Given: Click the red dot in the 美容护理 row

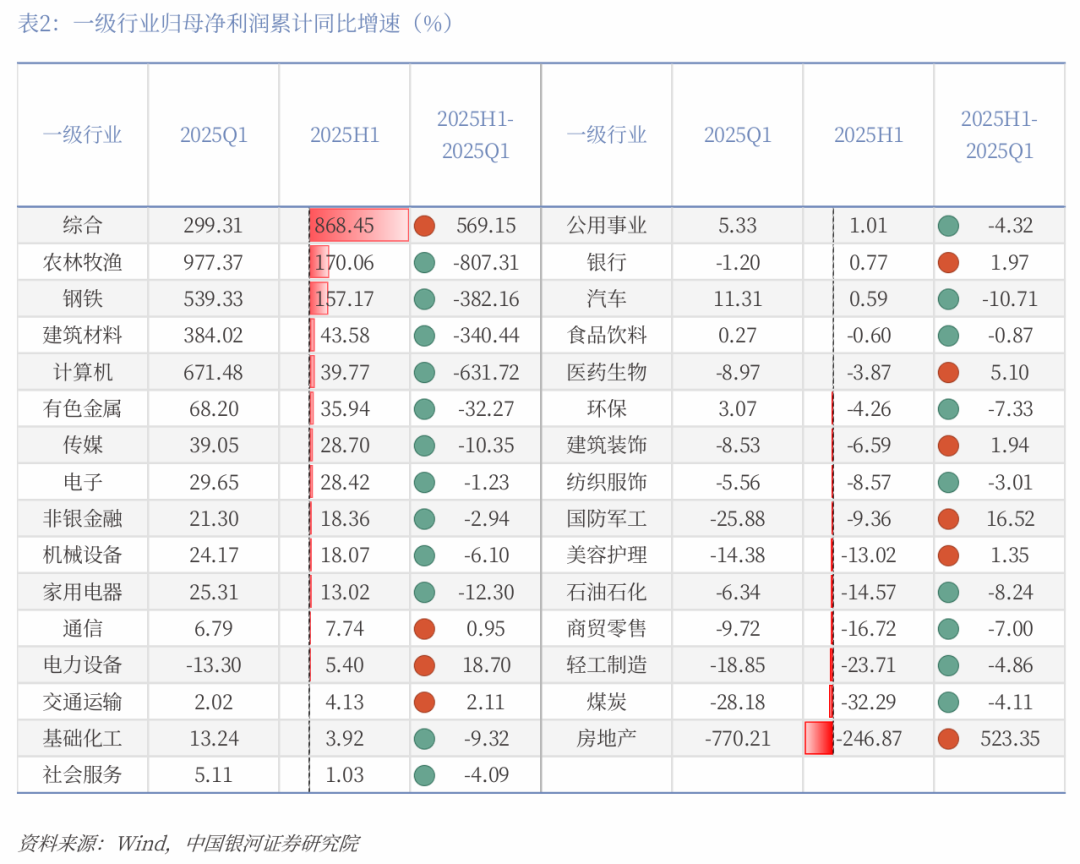Looking at the screenshot, I should point(948,555).
